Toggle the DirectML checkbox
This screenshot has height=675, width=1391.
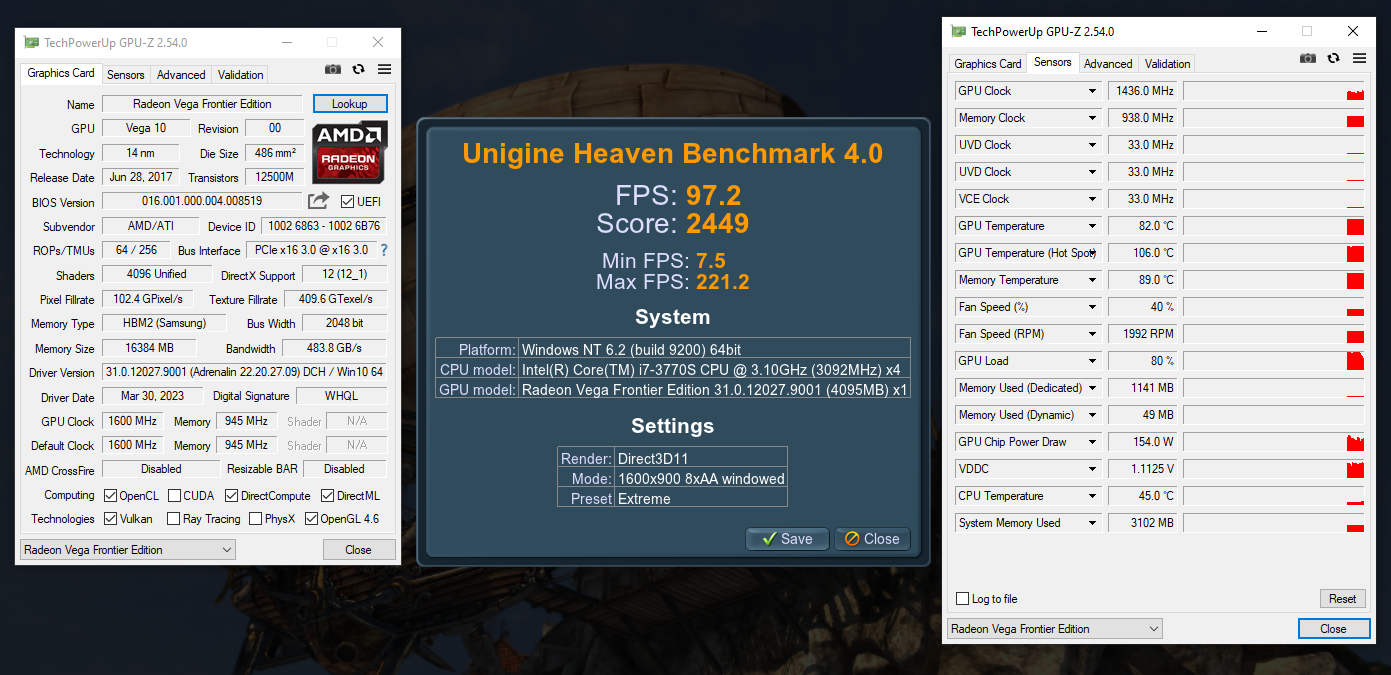click(x=328, y=496)
